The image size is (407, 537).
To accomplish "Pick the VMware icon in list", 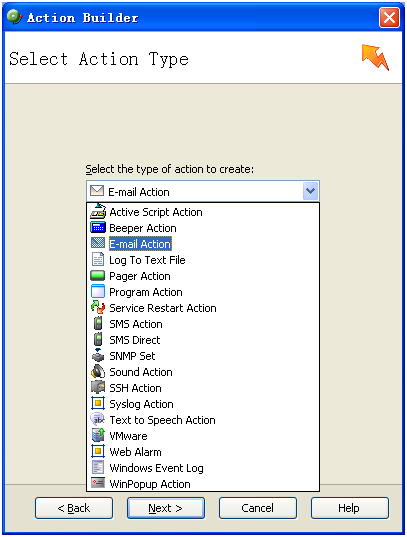I will coord(98,435).
